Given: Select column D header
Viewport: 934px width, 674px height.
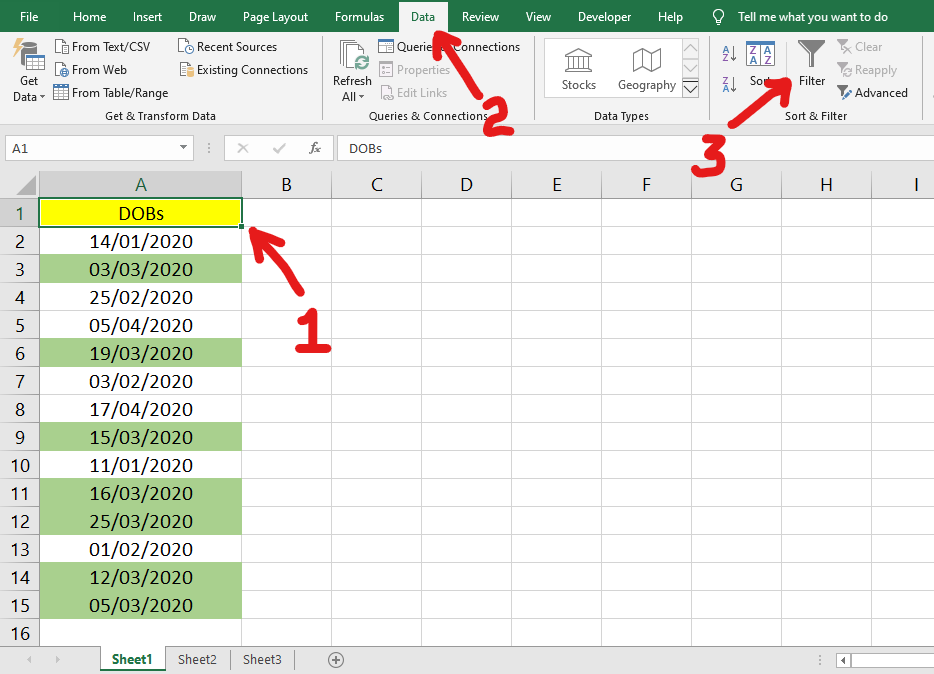Looking at the screenshot, I should [466, 185].
